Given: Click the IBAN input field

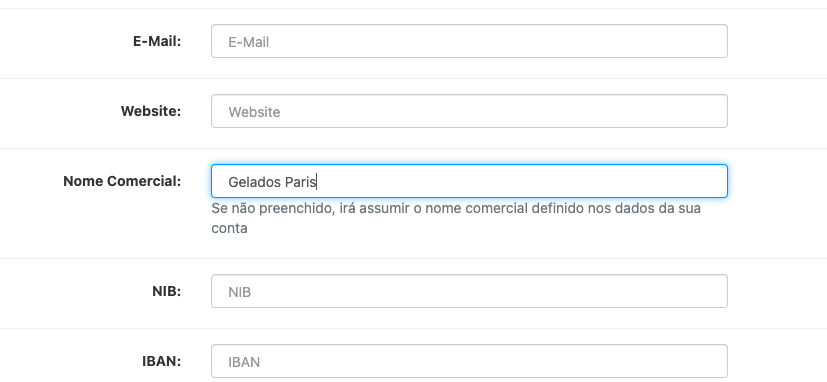Looking at the screenshot, I should pos(469,361).
